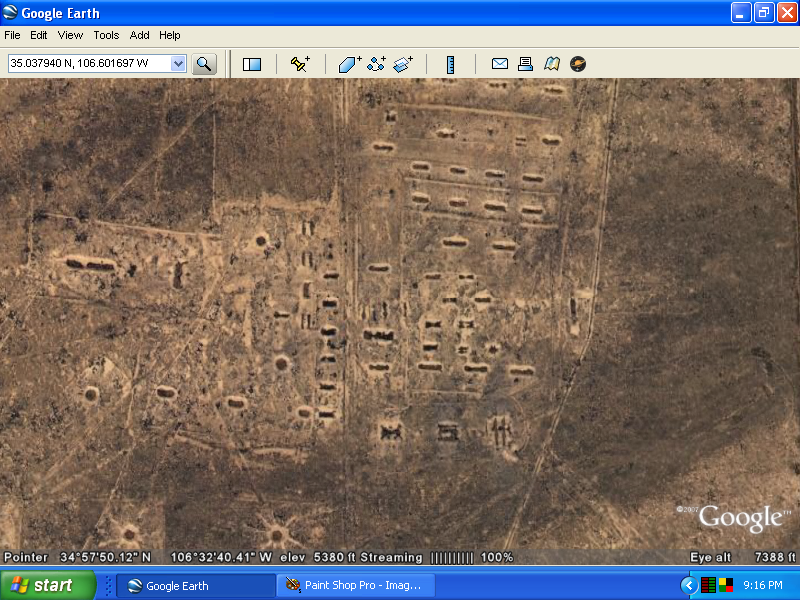Open the search history dropdown arrow
800x600 pixels.
[x=178, y=64]
